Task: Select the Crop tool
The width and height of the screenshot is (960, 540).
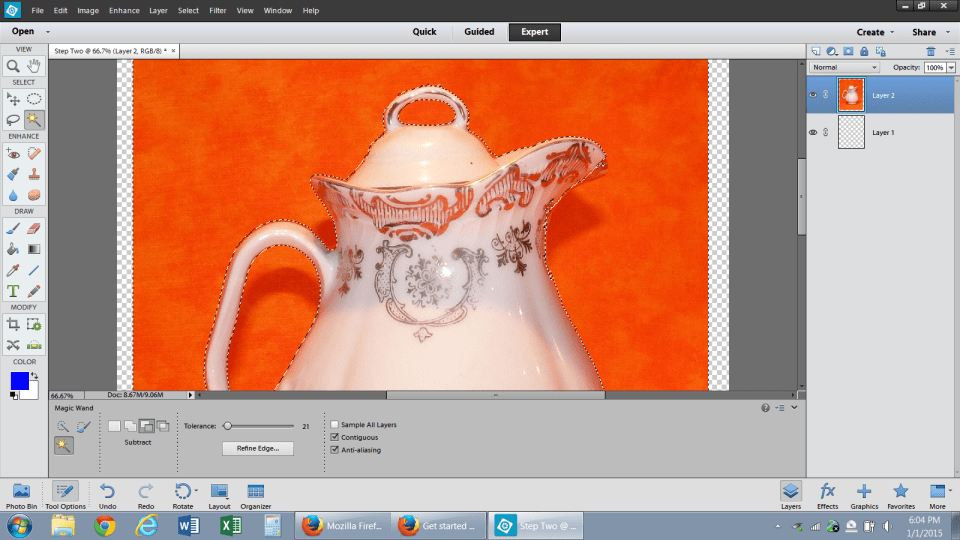Action: 14,325
